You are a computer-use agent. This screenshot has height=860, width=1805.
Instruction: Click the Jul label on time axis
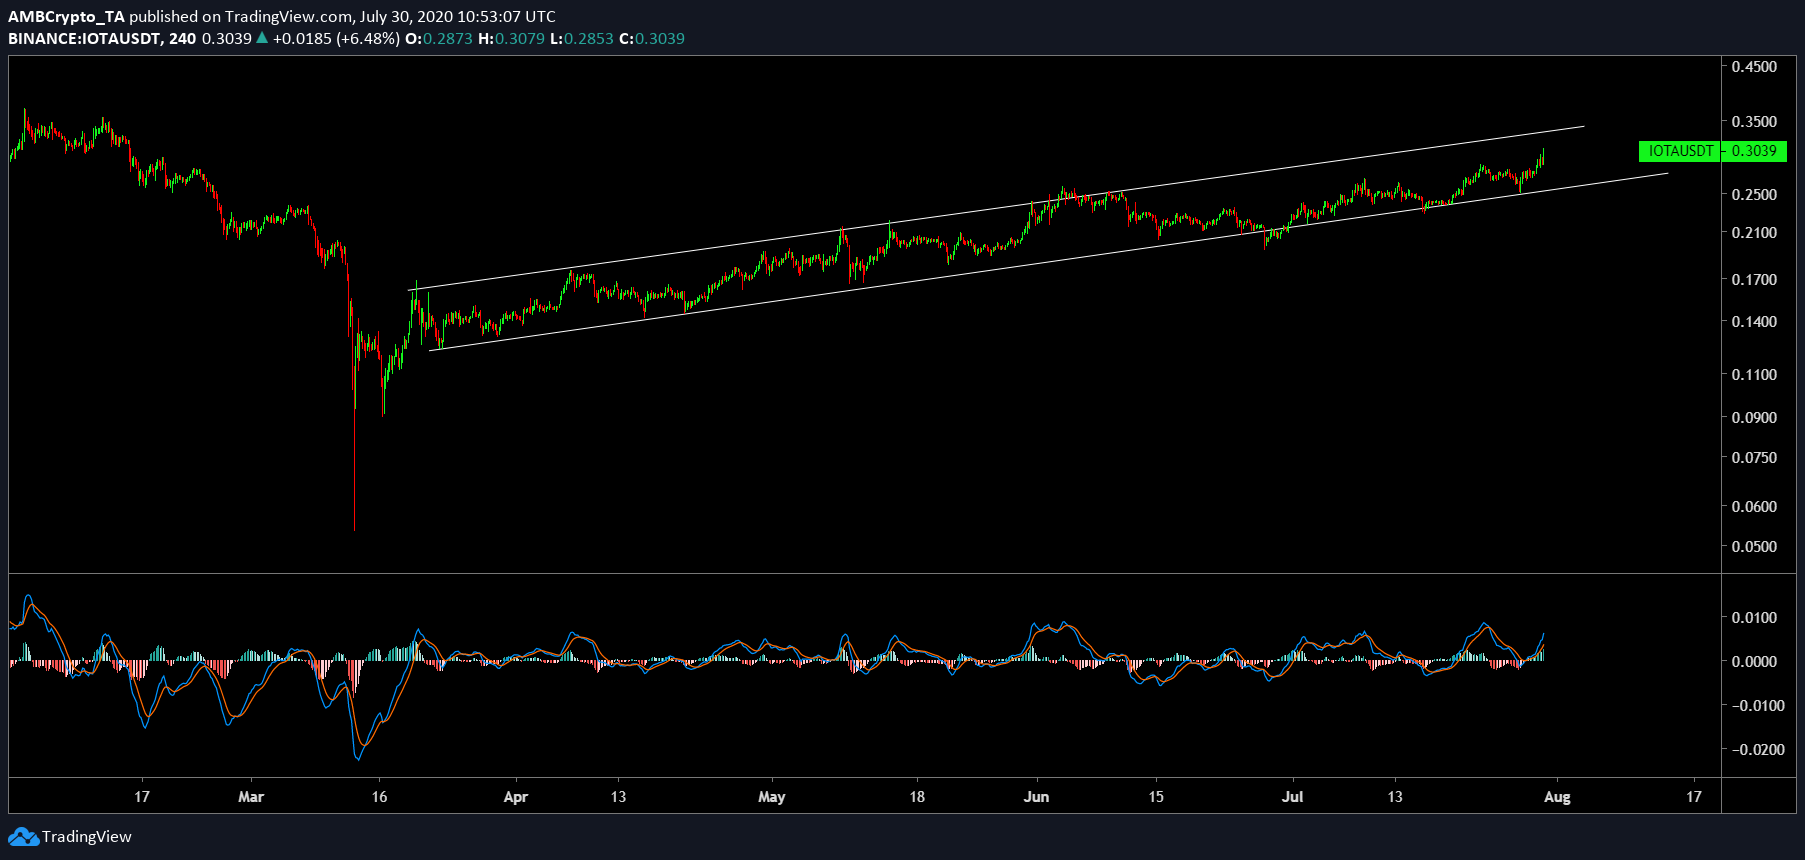(x=1293, y=797)
